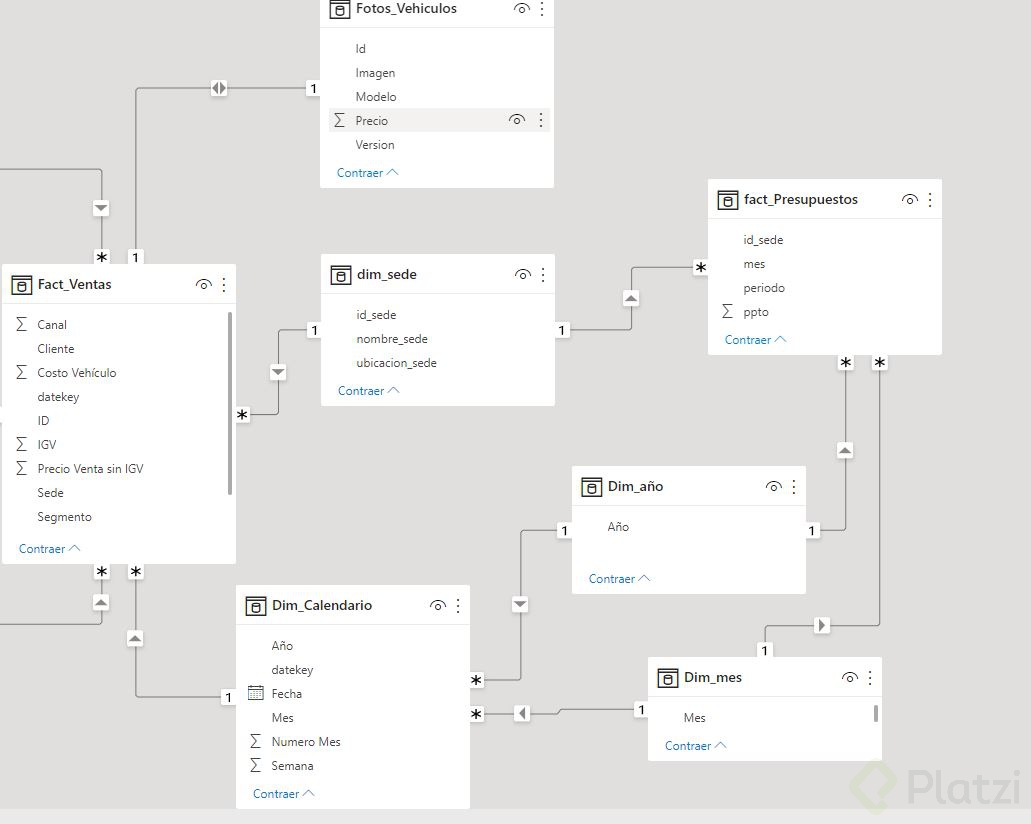Click the Contraer link in Dim_Calendario
Image resolution: width=1031 pixels, height=824 pixels.
pyautogui.click(x=283, y=794)
